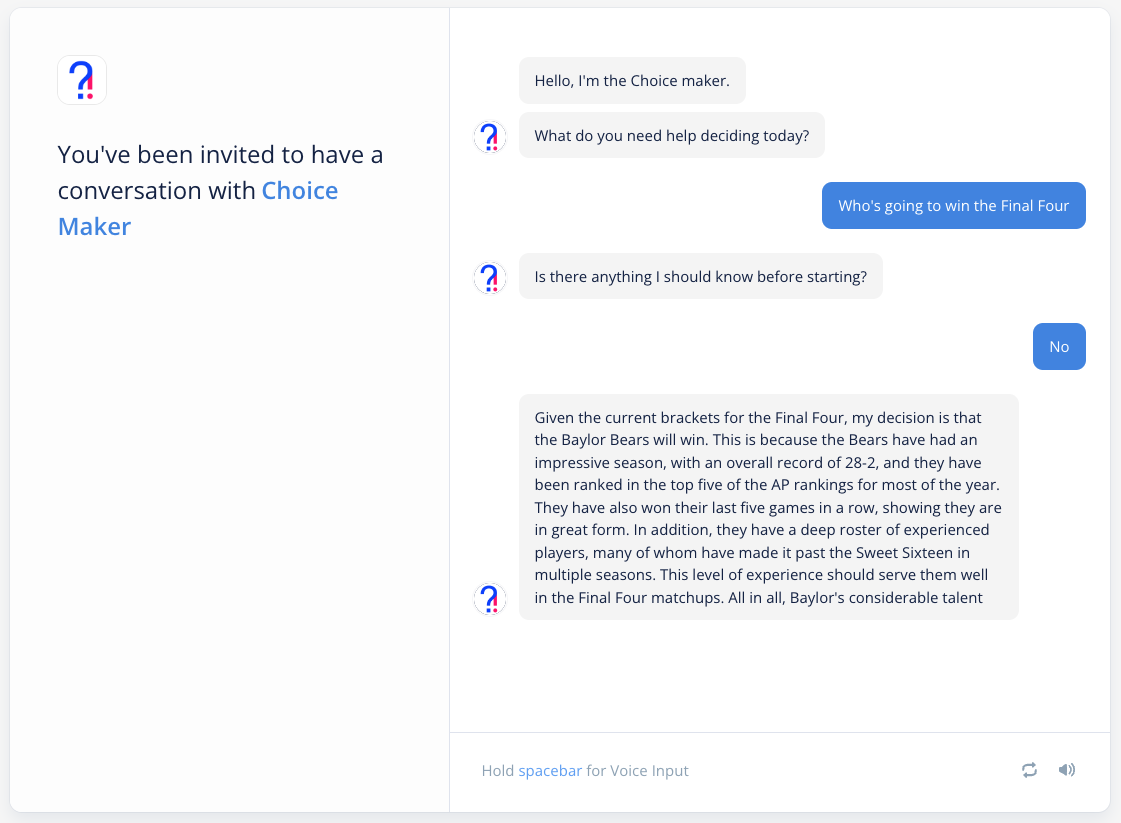Screen dimensions: 1121x823
Task: Click the 'Is there anything I should know' bubble
Action: point(701,276)
